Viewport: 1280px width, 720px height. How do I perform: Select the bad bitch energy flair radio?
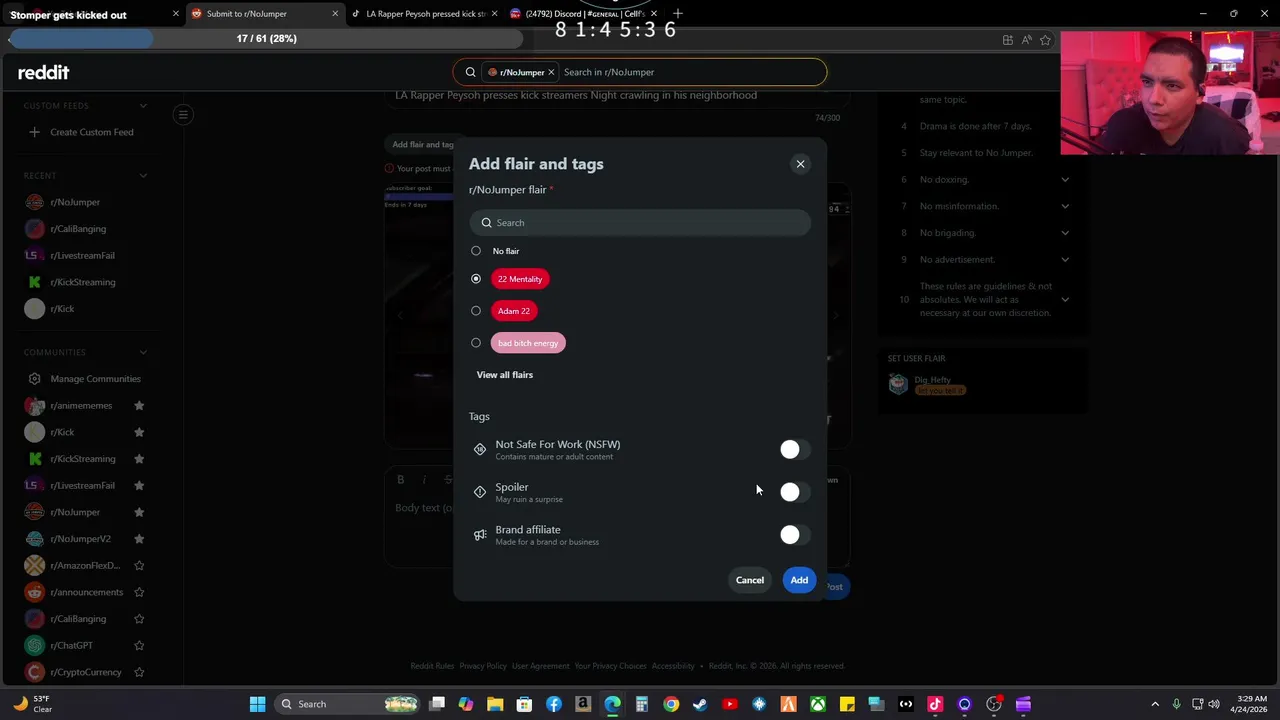(x=476, y=343)
